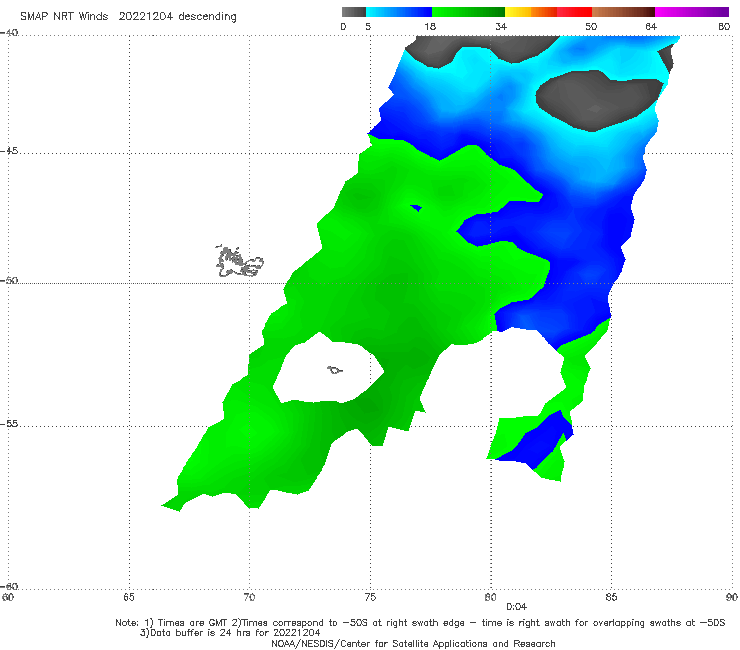Click the Kerguelen Islands coastline outline
This screenshot has width=740, height=650.
tap(239, 262)
